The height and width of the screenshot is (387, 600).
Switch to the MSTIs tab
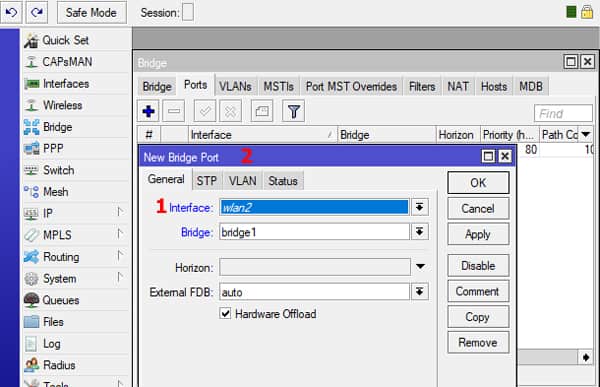pos(279,87)
